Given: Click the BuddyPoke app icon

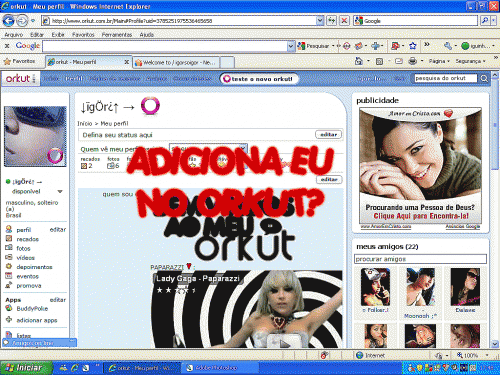Looking at the screenshot, I should click(9, 308).
